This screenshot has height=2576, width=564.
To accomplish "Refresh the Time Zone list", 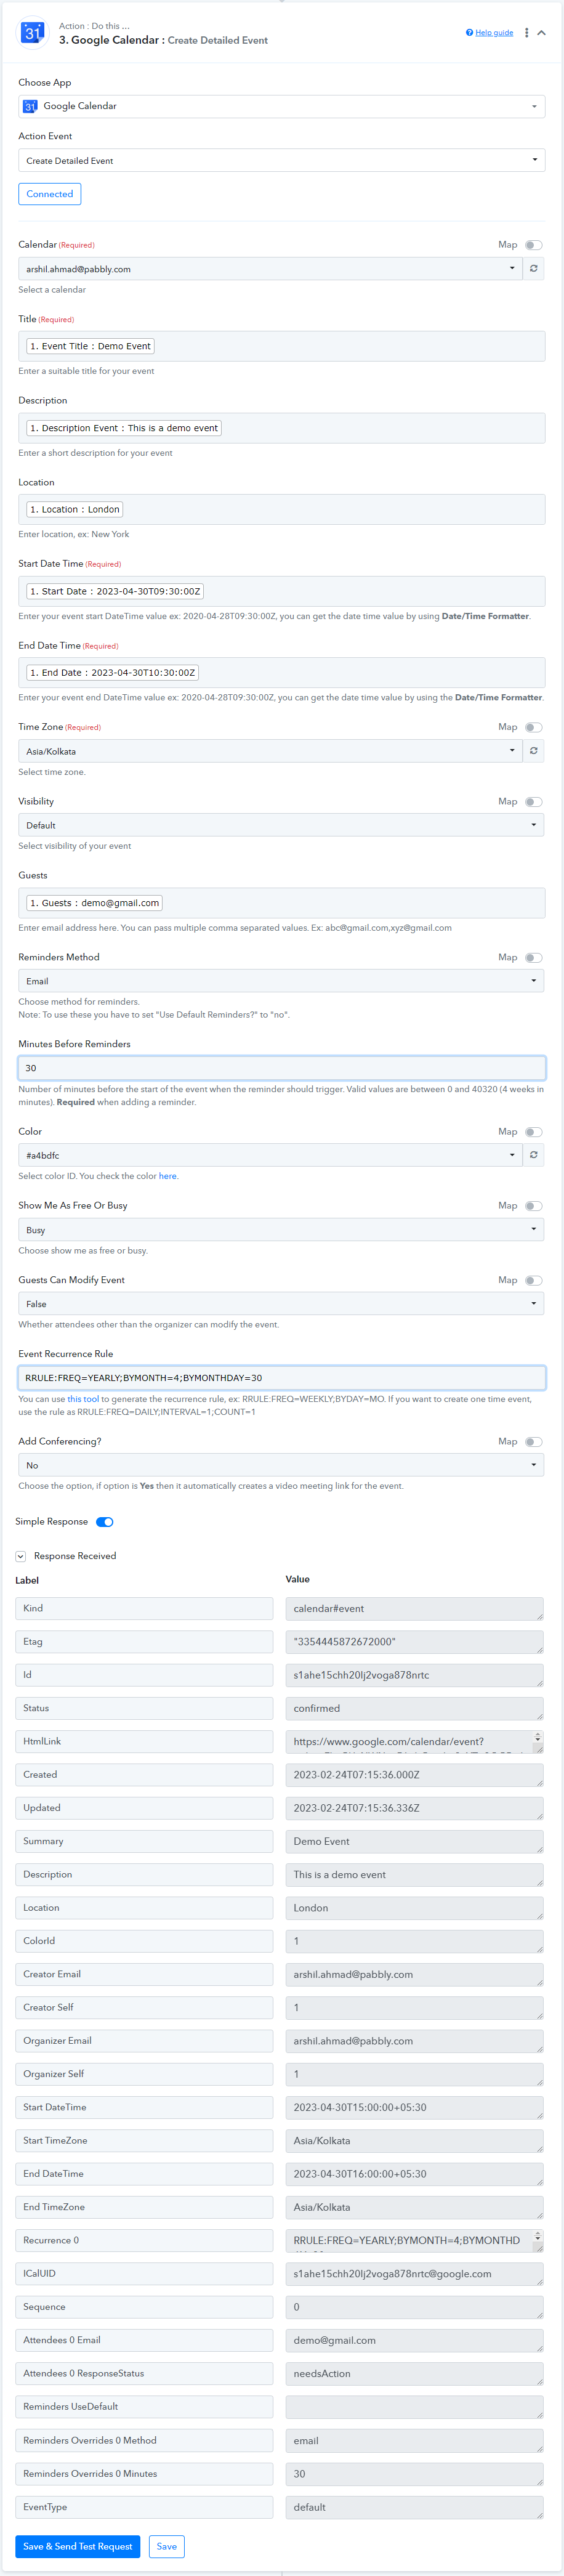I will click(534, 751).
